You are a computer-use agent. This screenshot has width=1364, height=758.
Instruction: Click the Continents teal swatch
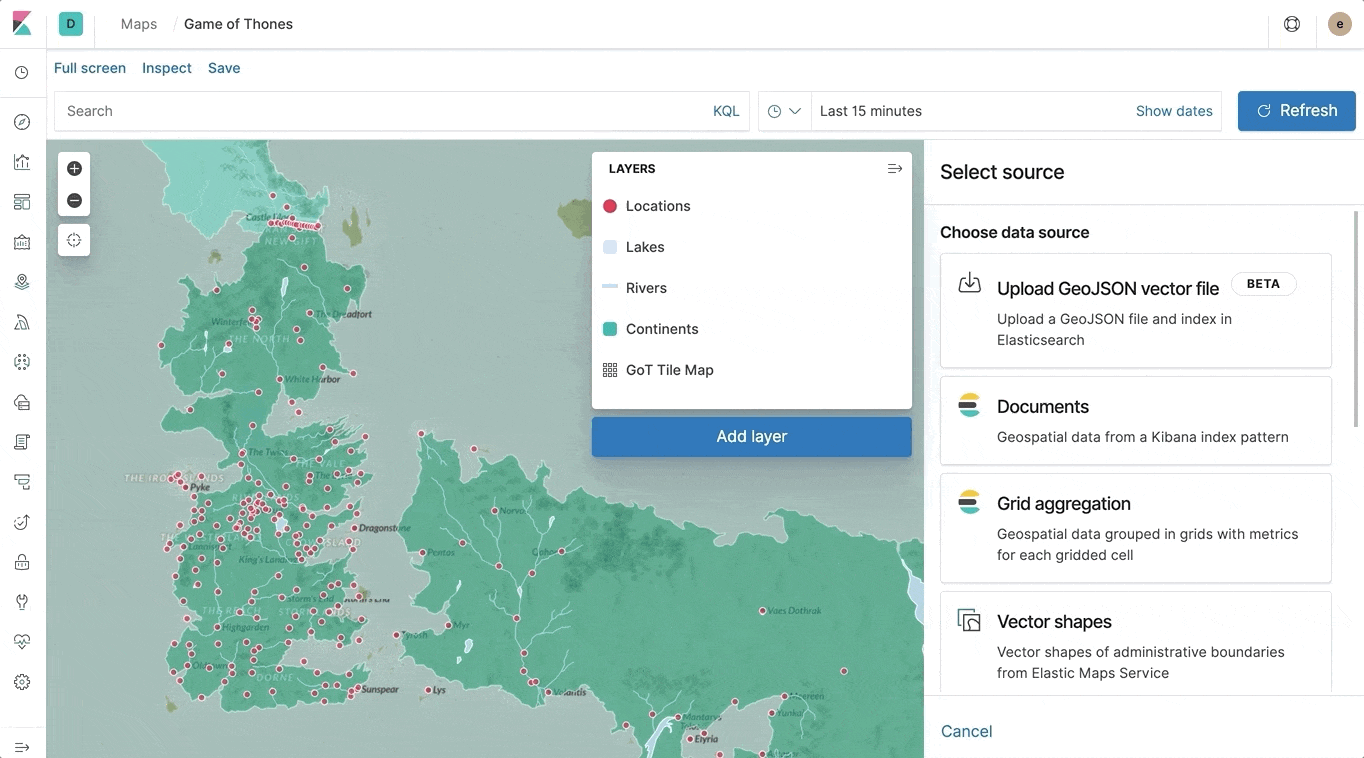(610, 329)
